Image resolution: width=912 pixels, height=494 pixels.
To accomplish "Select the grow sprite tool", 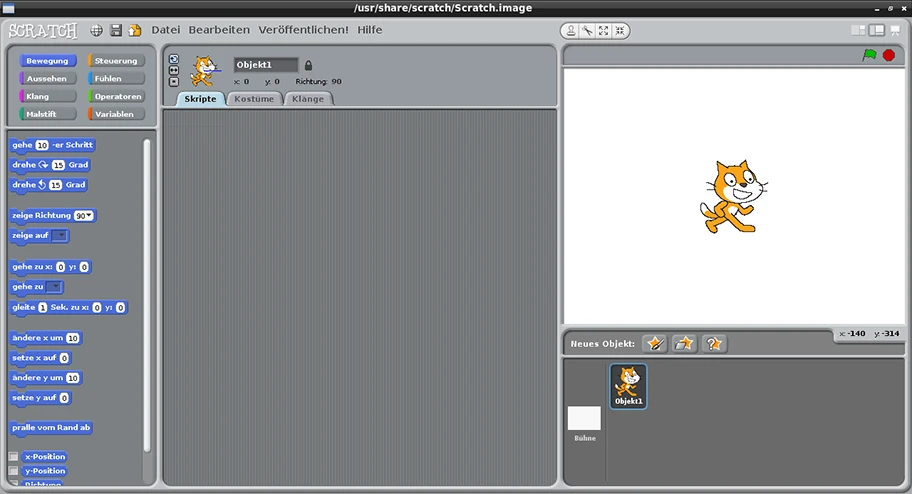I will pos(604,31).
